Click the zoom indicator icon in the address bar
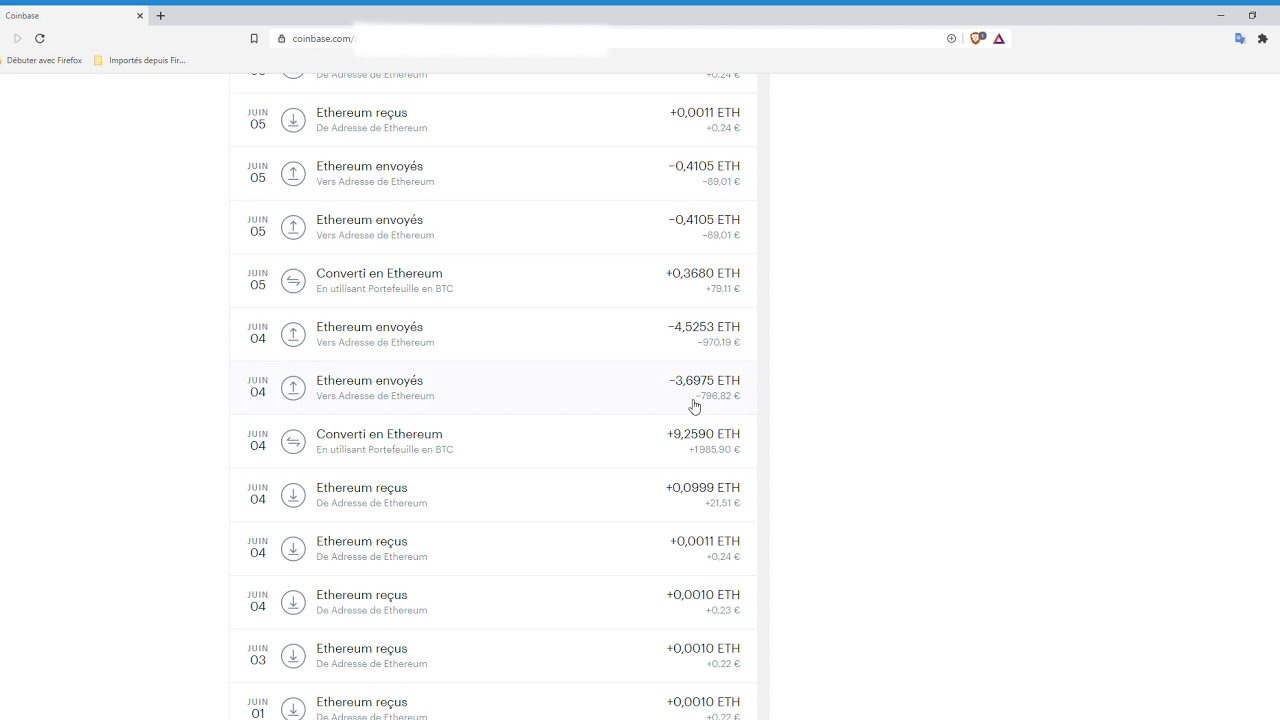The image size is (1280, 720). (951, 38)
